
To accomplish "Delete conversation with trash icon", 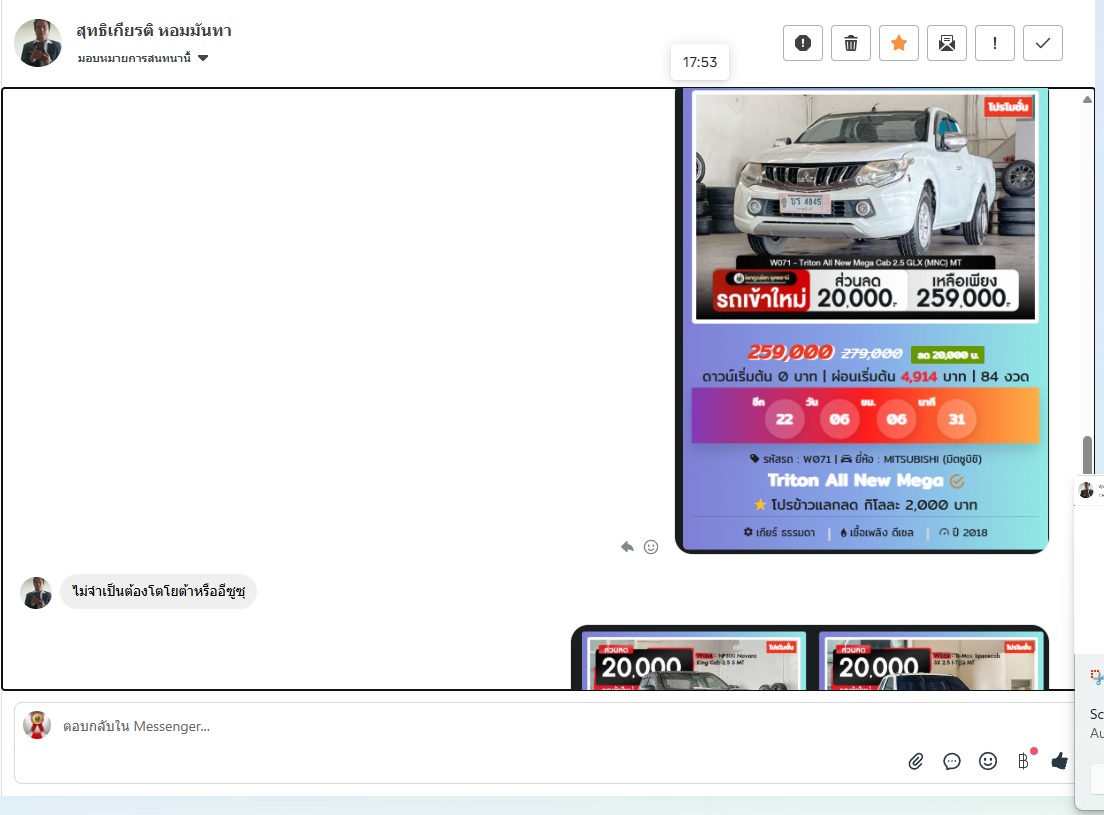I will (x=851, y=43).
